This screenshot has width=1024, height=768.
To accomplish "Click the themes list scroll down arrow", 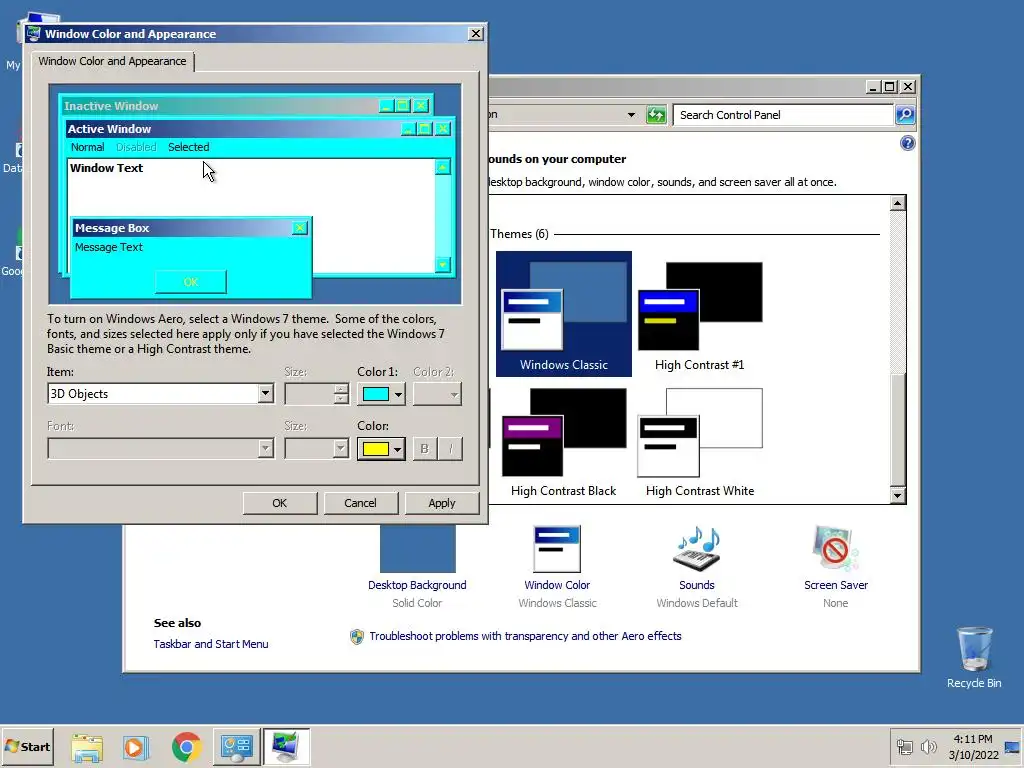I will click(x=897, y=496).
